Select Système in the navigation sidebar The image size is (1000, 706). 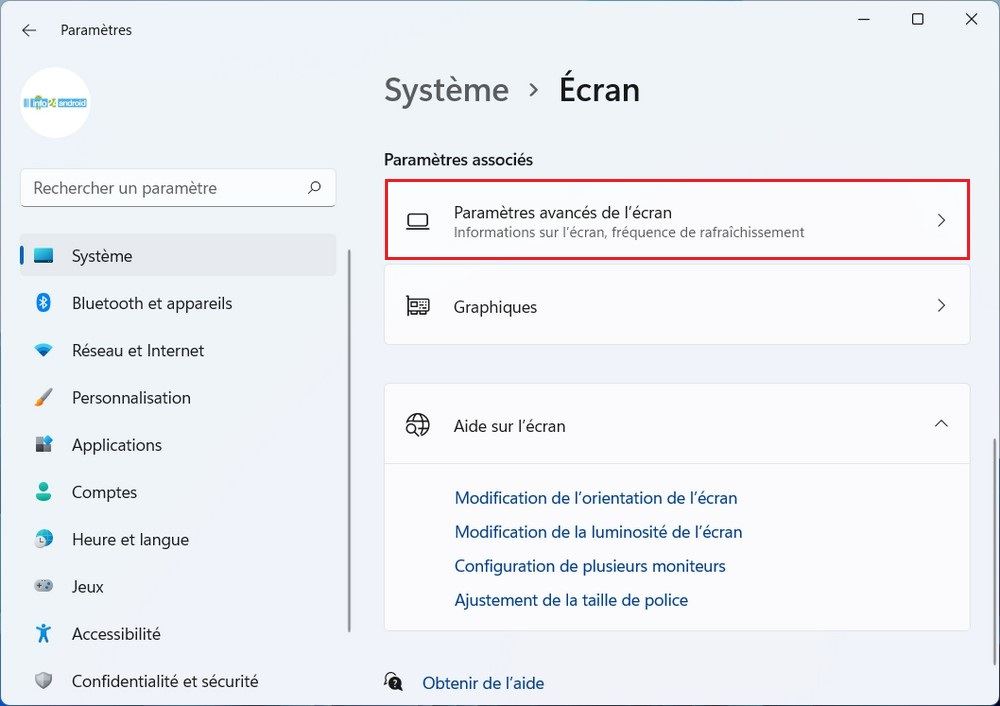click(x=103, y=255)
